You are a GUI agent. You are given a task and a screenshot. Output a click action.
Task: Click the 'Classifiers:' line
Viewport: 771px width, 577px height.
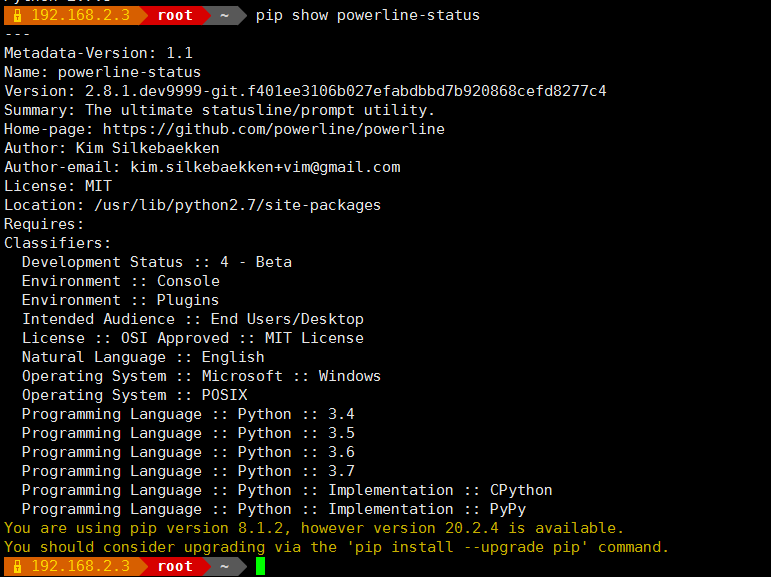click(x=58, y=243)
